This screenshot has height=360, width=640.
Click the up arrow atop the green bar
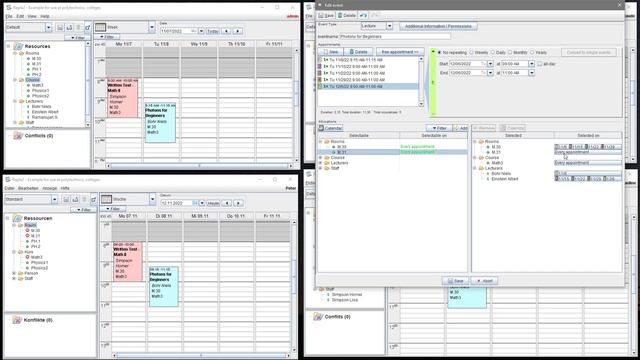coord(433,52)
